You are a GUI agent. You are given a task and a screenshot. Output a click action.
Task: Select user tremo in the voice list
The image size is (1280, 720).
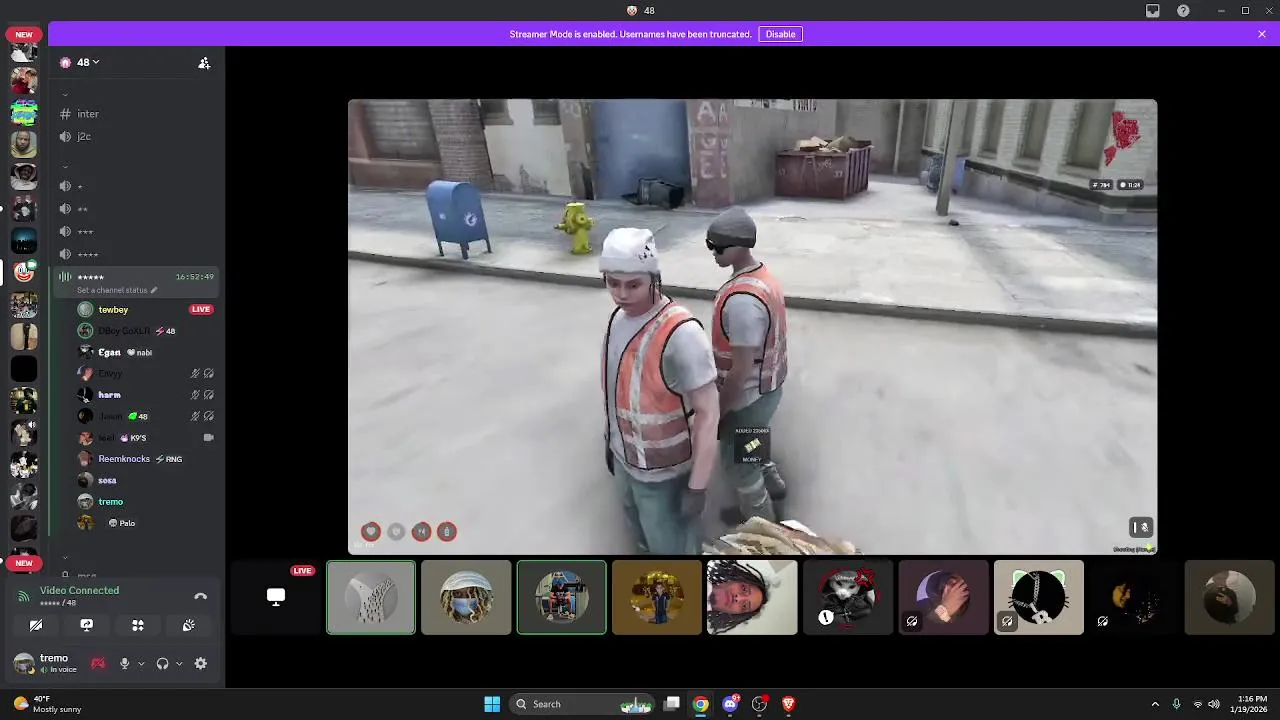(x=148, y=502)
